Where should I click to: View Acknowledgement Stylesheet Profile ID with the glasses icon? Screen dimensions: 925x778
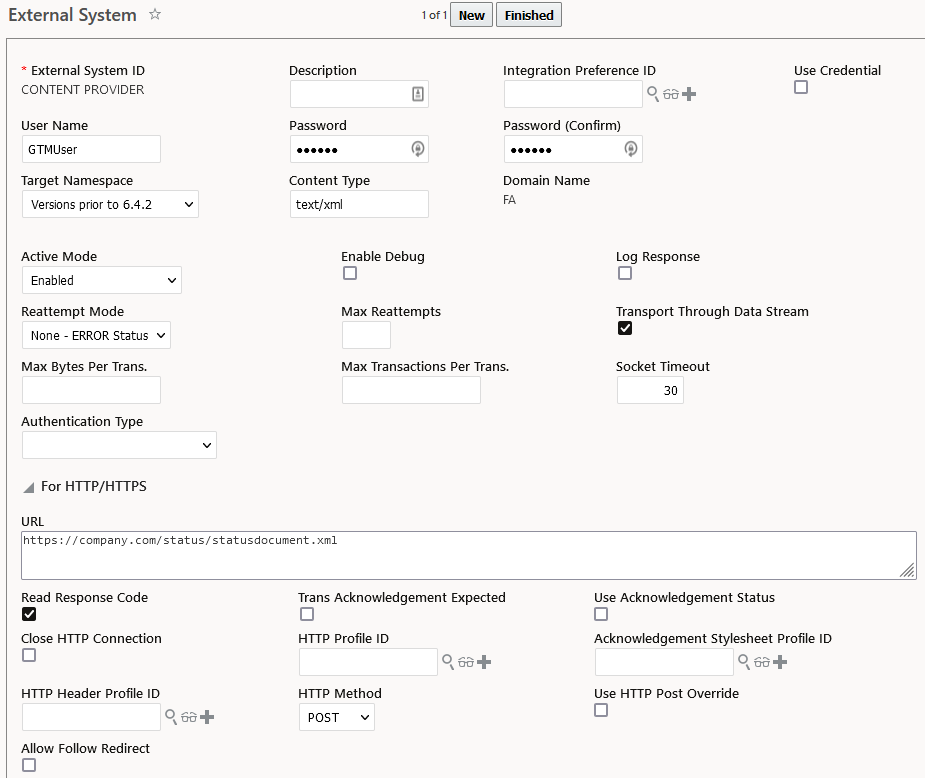[x=762, y=662]
